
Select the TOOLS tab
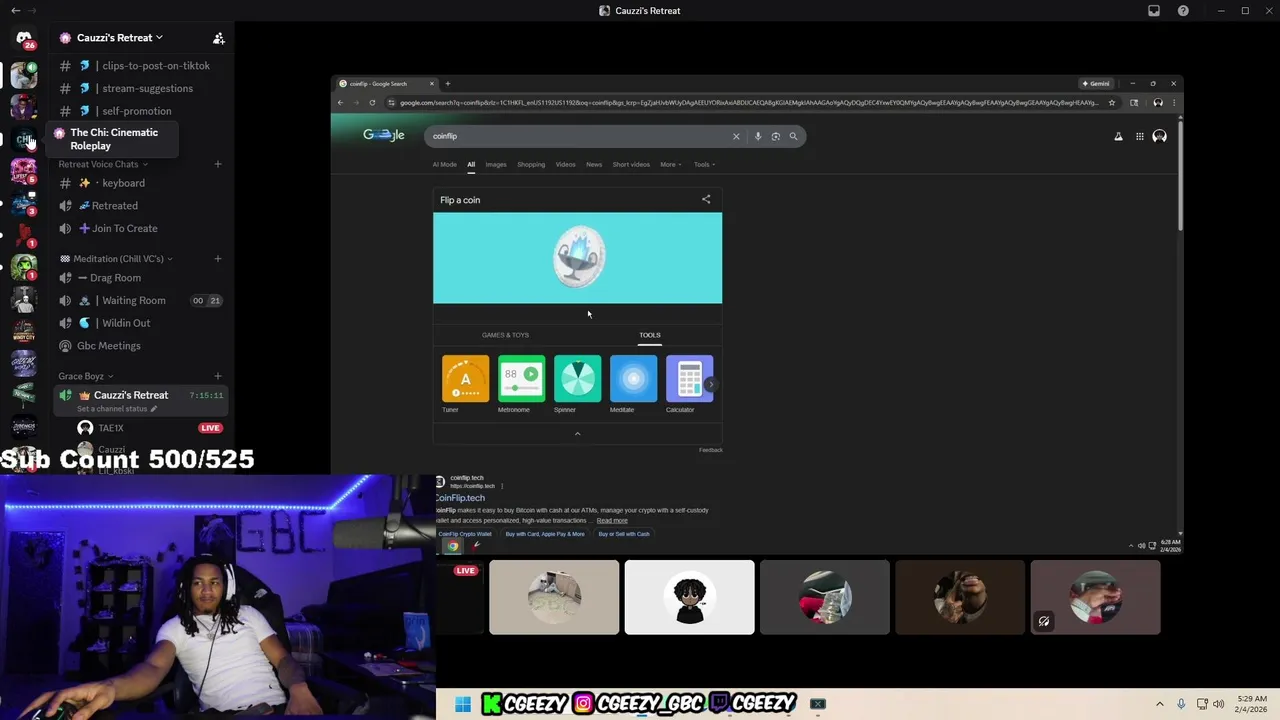coord(650,335)
